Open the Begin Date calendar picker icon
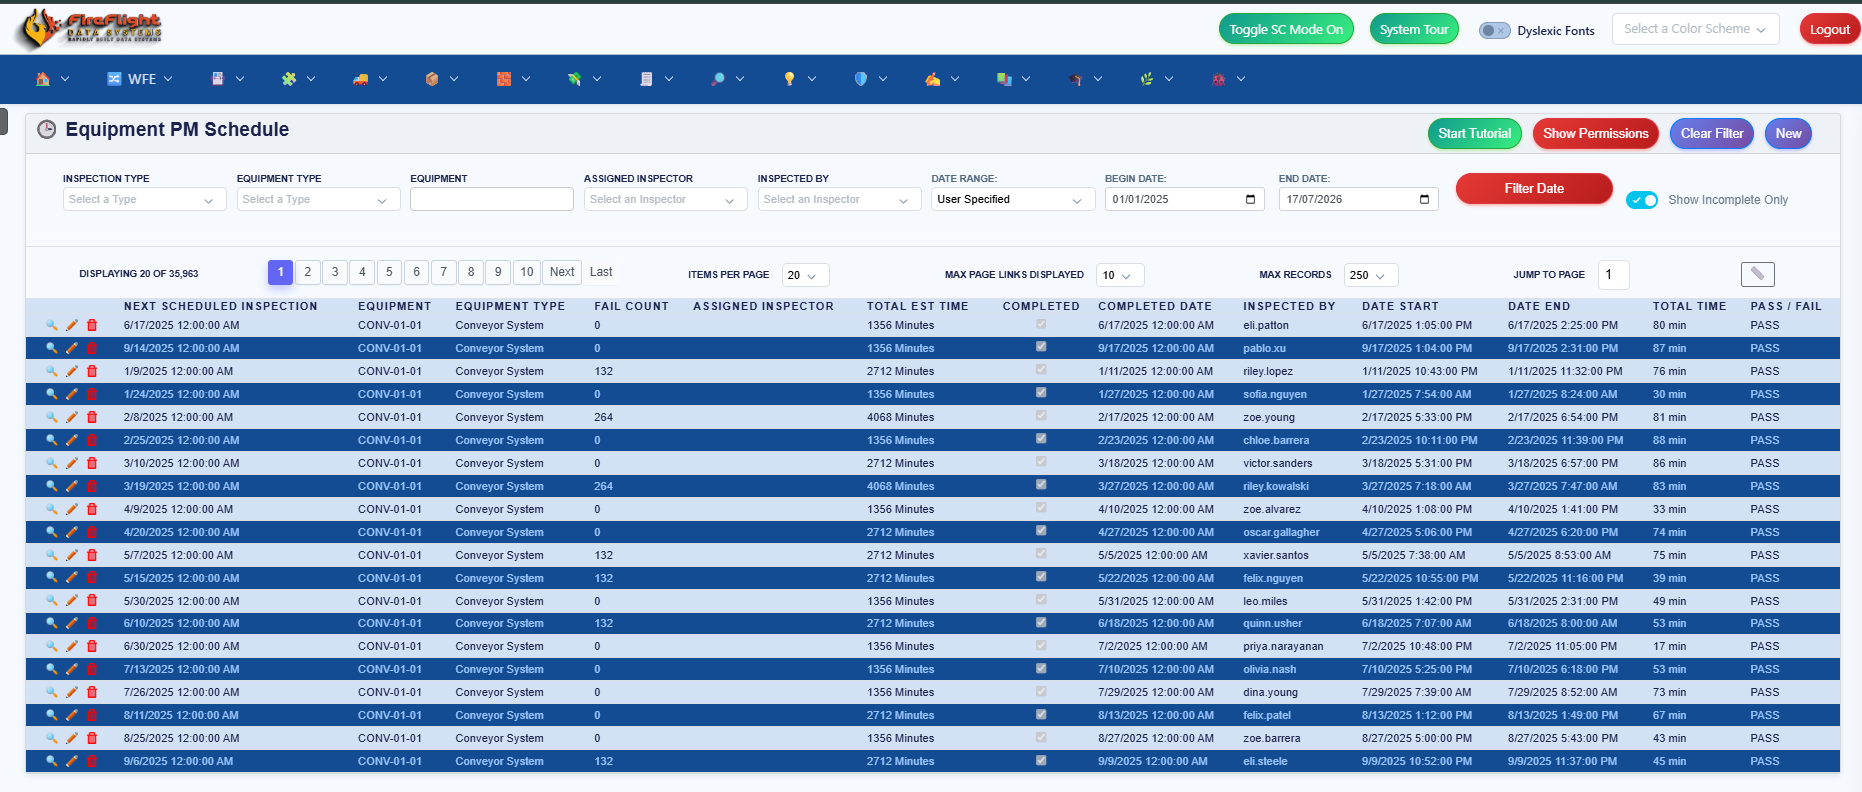Screen dimensions: 1862x792 (1250, 199)
